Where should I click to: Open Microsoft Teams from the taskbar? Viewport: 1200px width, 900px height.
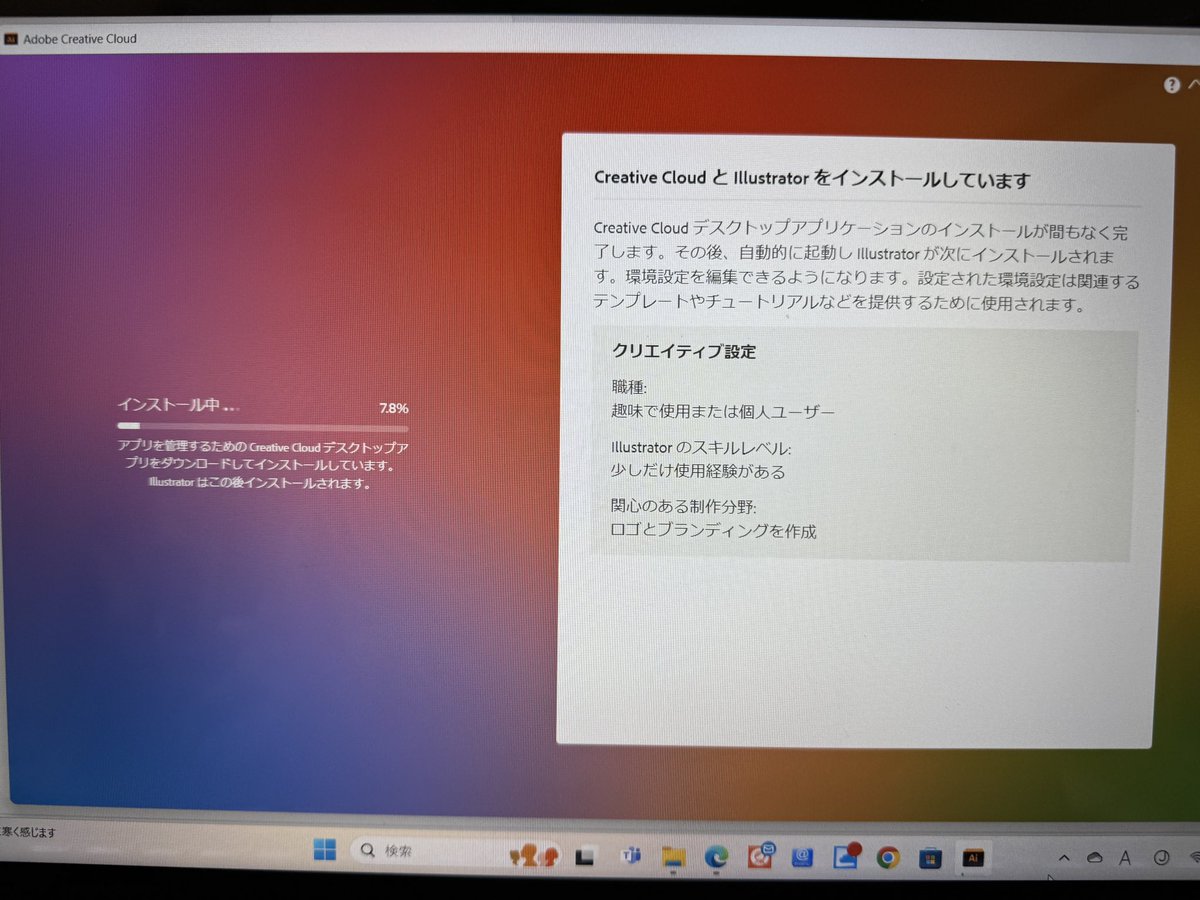(x=629, y=856)
